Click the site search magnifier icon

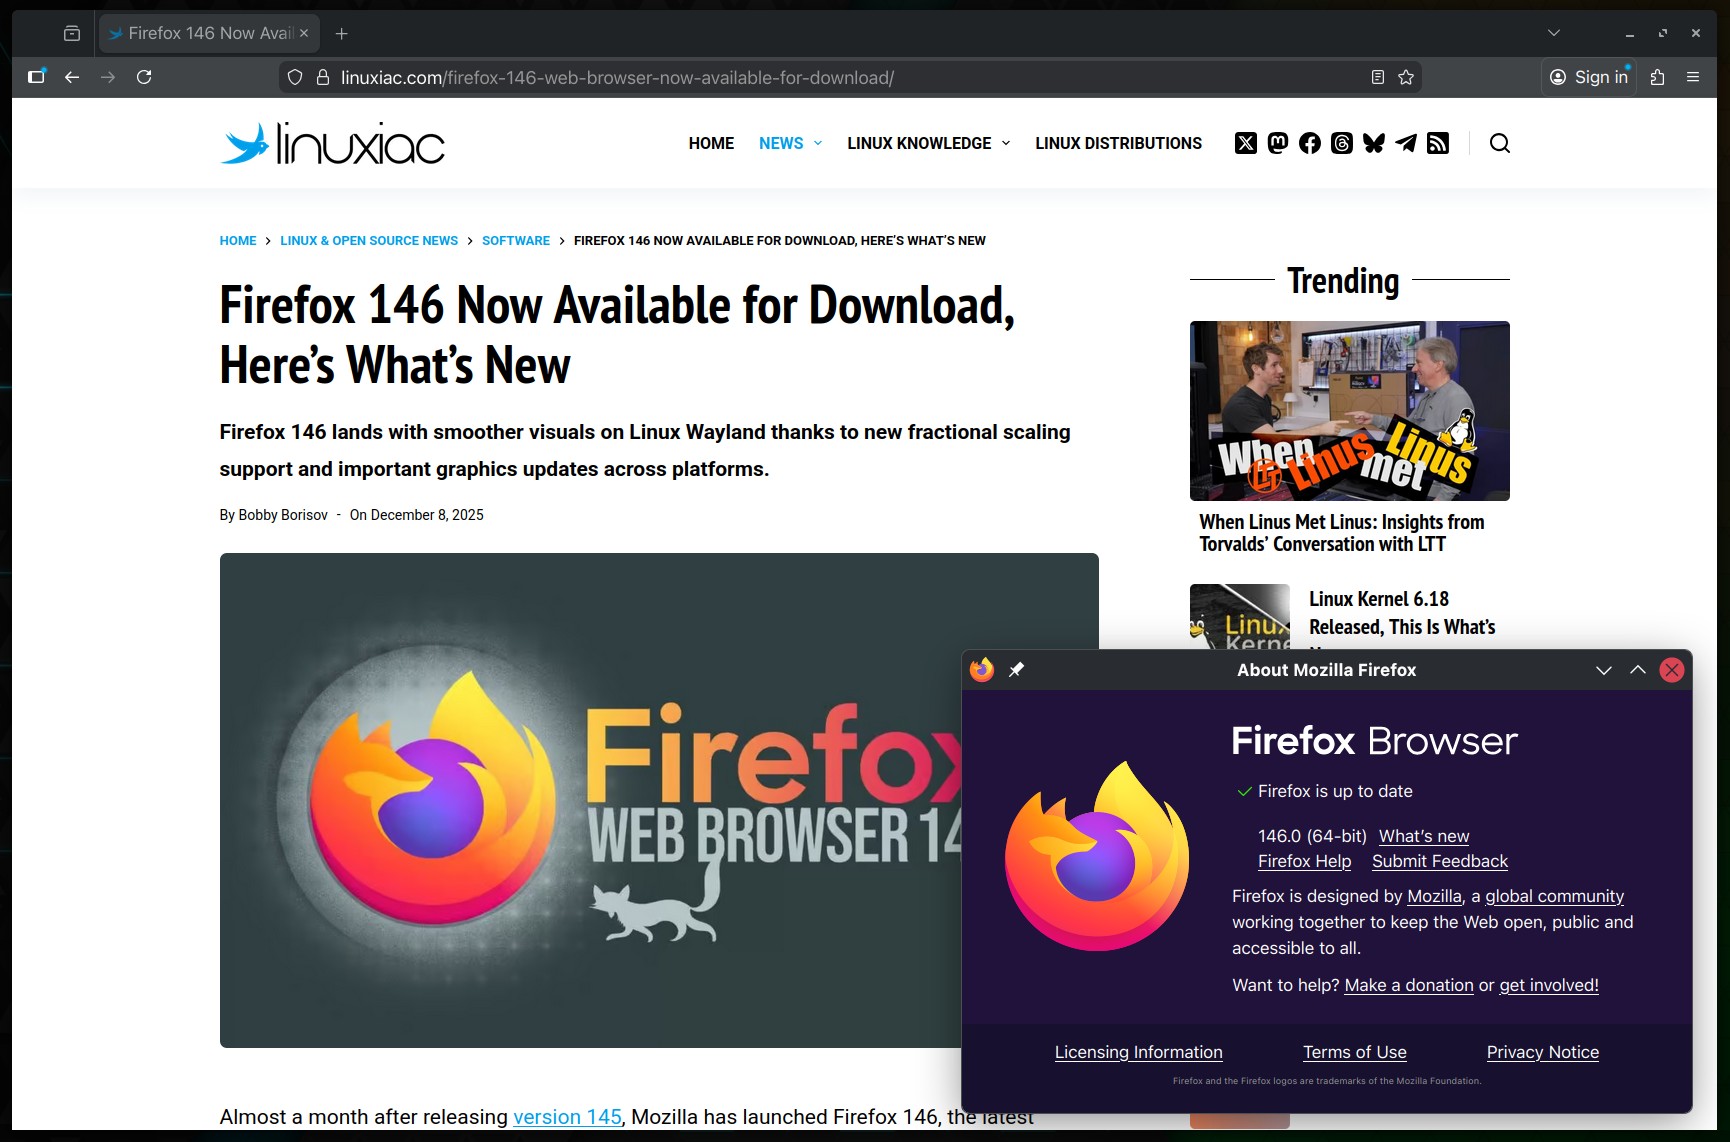click(x=1499, y=143)
